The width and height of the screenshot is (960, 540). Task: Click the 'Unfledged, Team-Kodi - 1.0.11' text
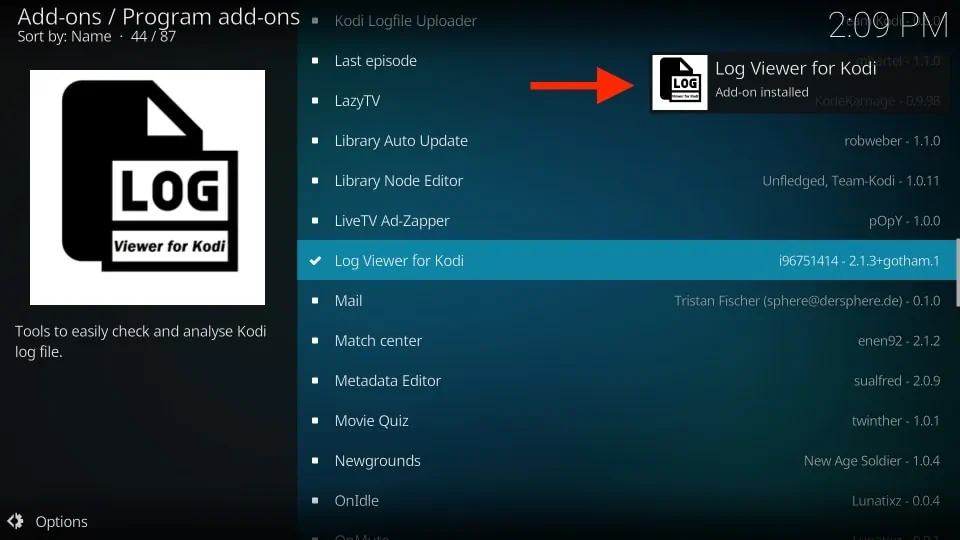pos(851,181)
